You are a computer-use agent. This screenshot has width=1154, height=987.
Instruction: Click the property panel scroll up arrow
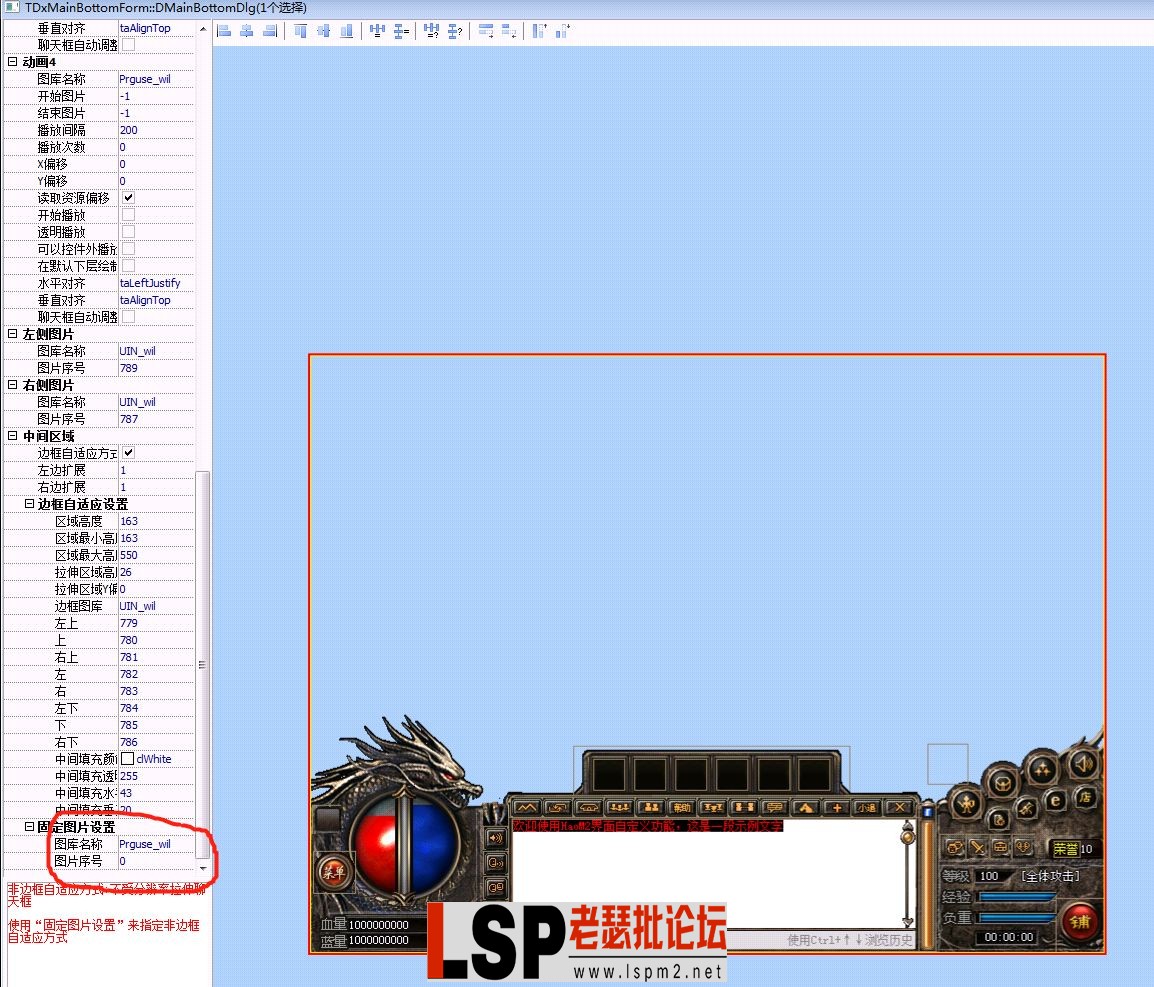tap(203, 29)
